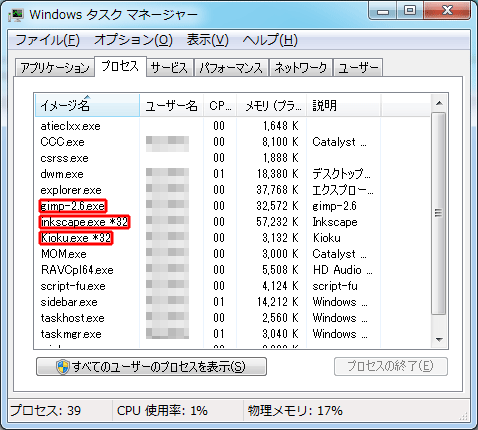478x430 pixels.
Task: Select the CCC.exe process row
Action: [x=232, y=142]
